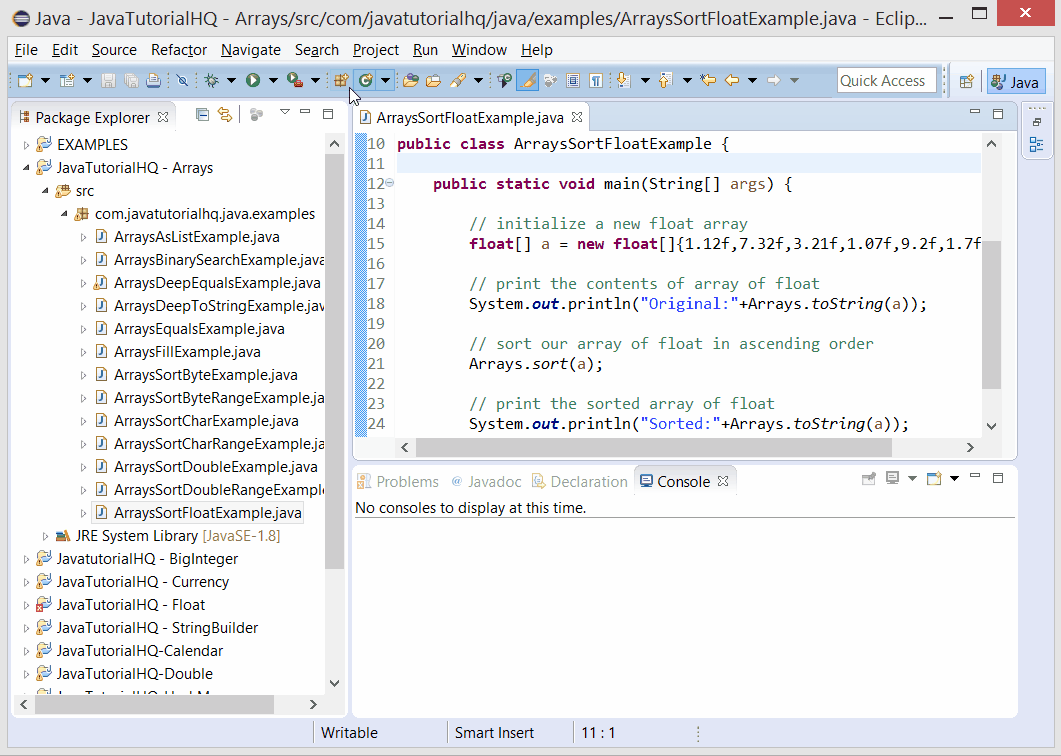Expand the JavaTutorialHQ - Currency project
Image resolution: width=1061 pixels, height=756 pixels.
point(26,582)
